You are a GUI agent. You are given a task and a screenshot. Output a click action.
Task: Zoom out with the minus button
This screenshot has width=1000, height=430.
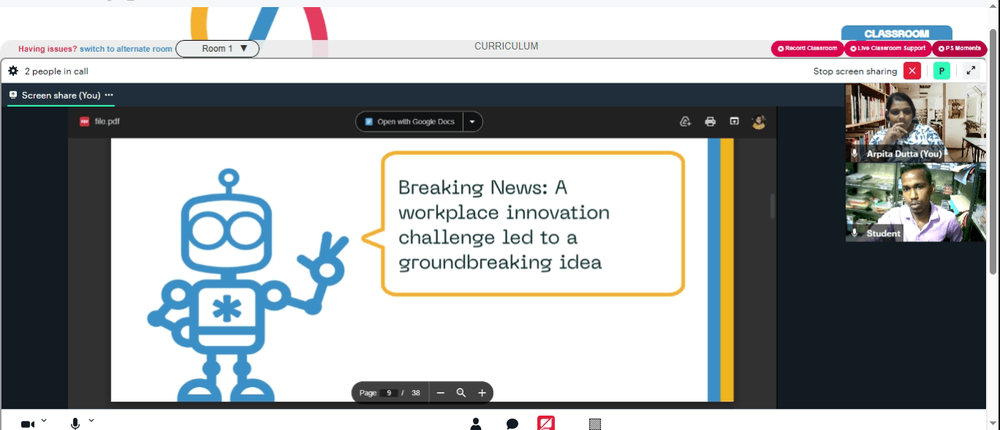click(x=440, y=393)
